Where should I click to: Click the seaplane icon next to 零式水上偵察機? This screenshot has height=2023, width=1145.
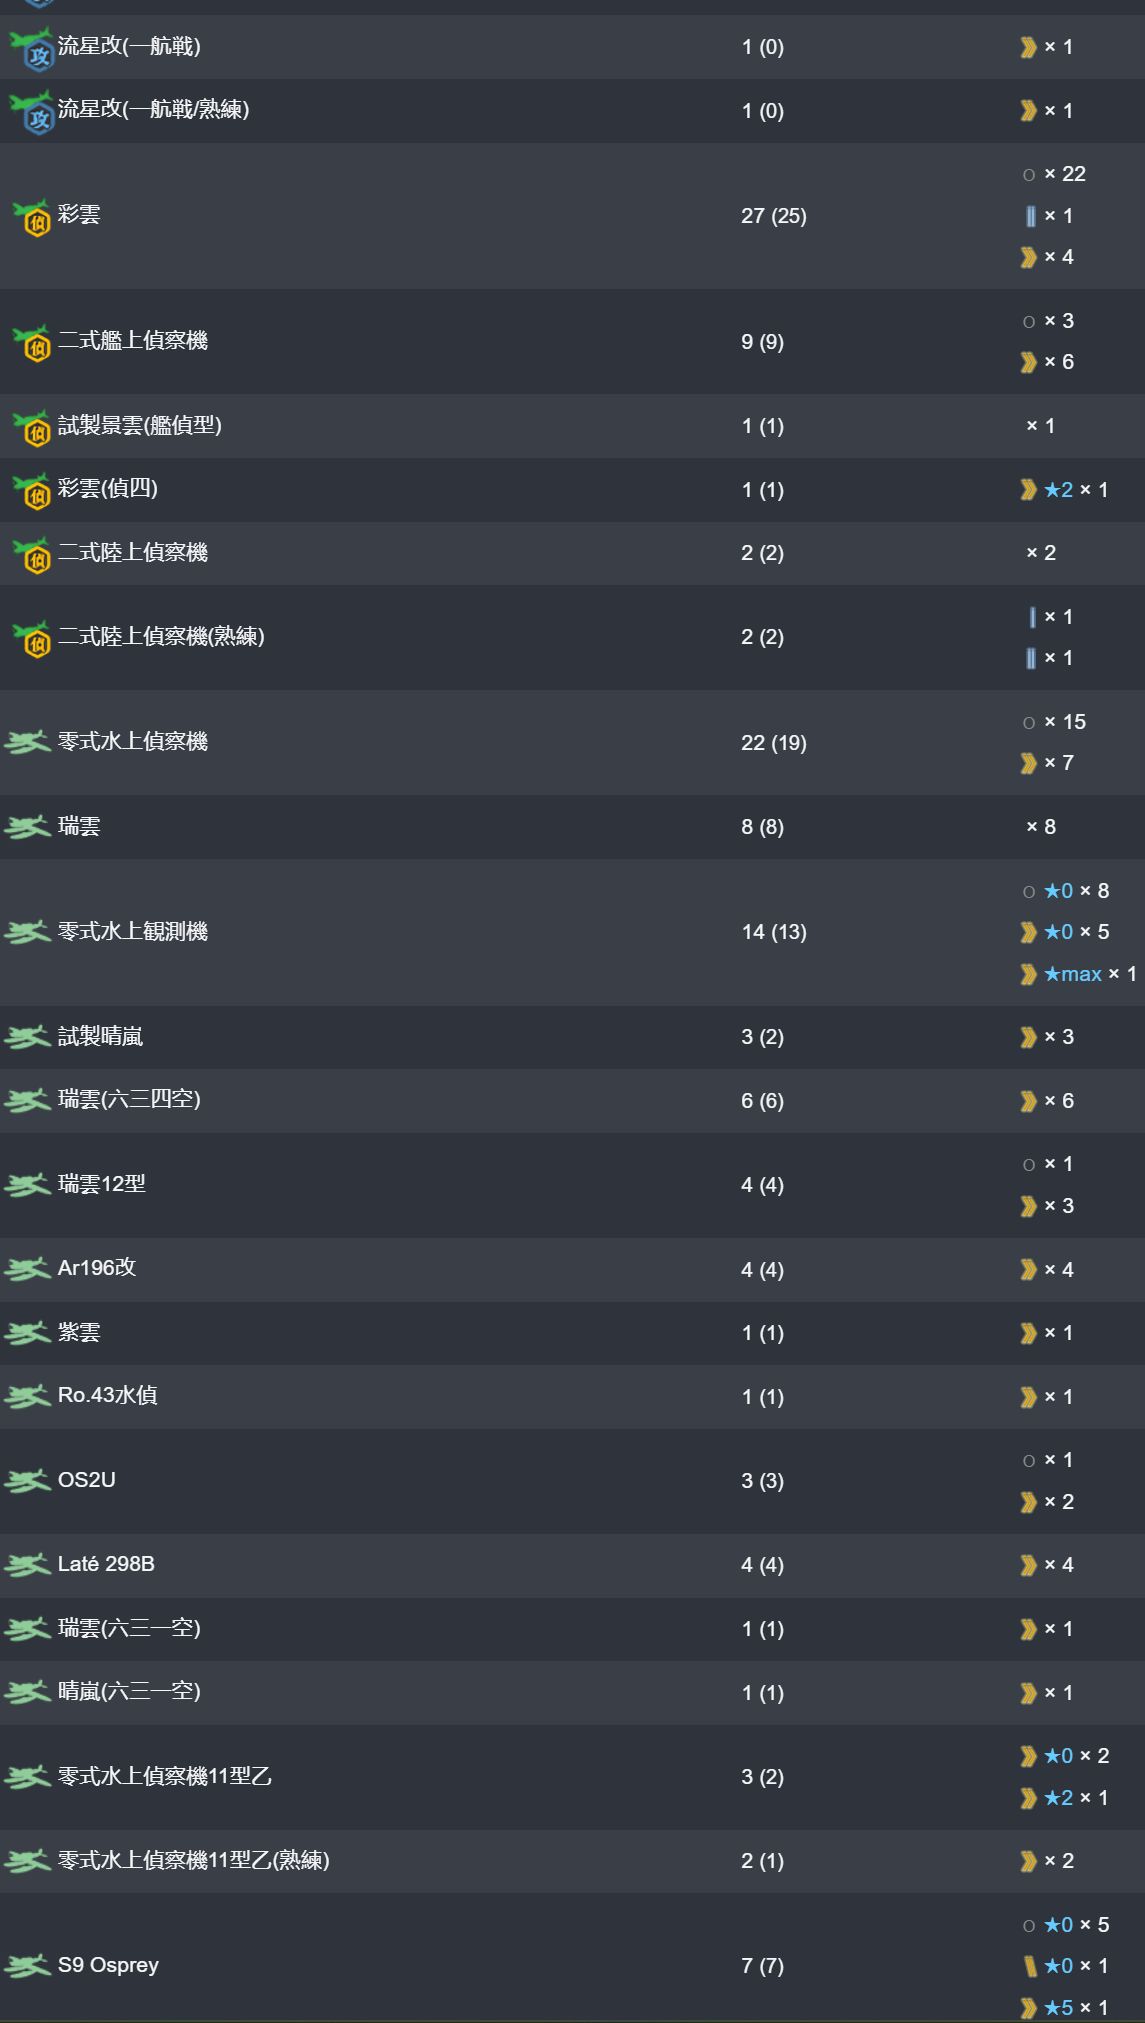coord(28,742)
